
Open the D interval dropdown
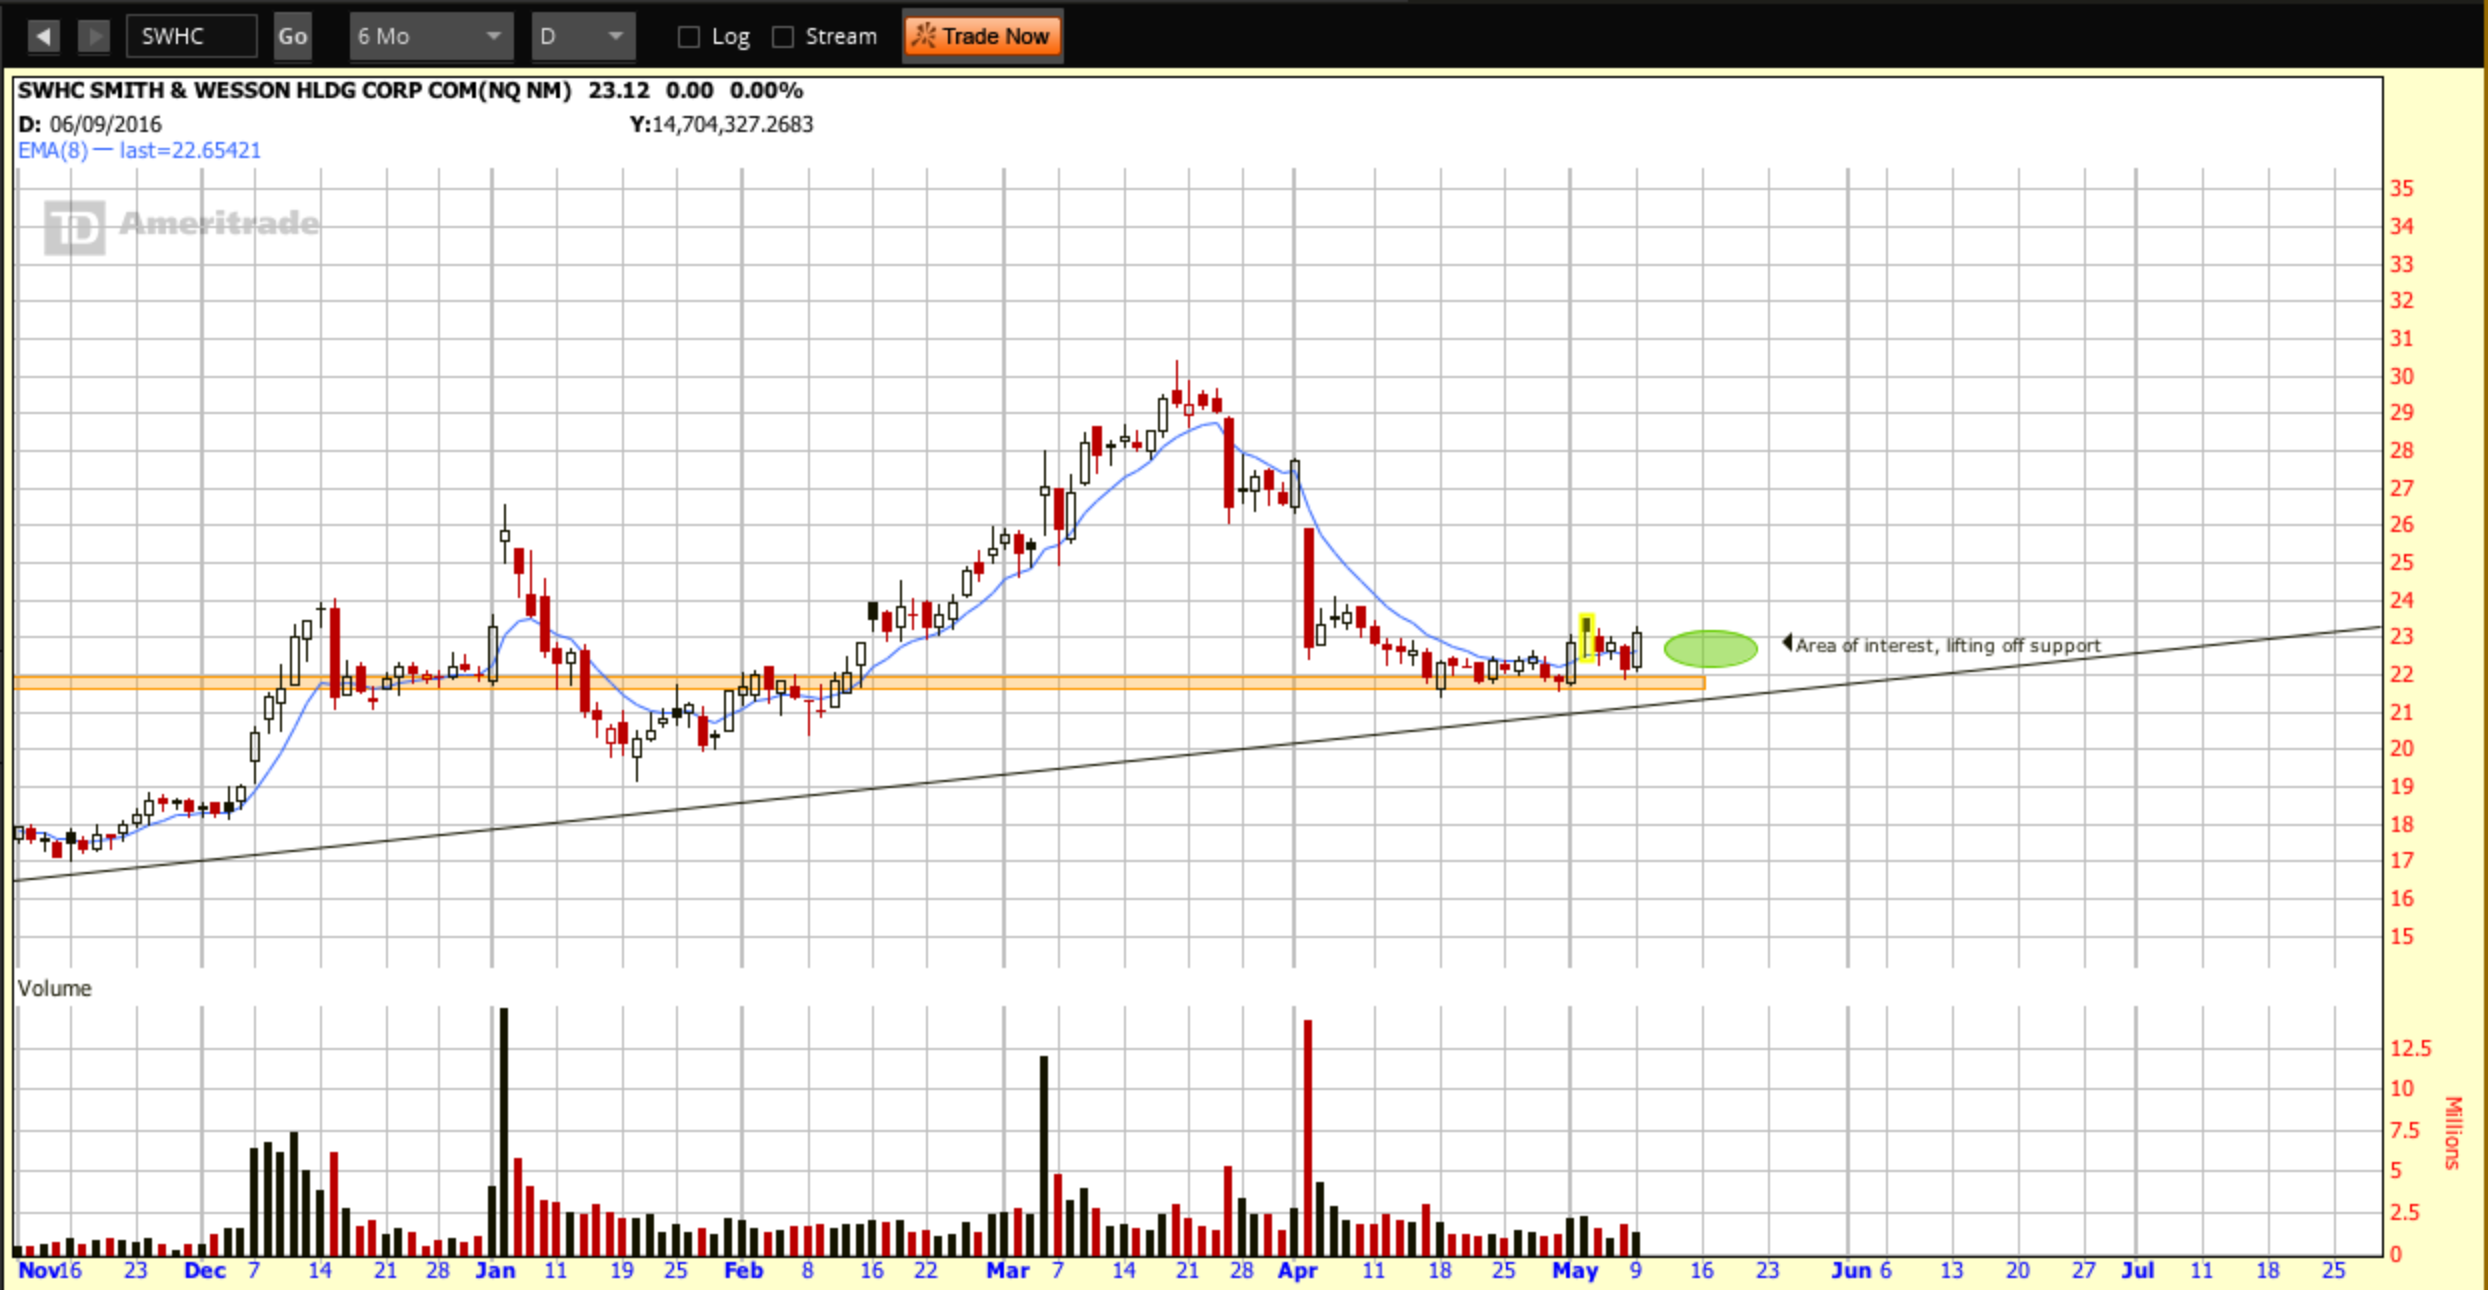pos(583,36)
